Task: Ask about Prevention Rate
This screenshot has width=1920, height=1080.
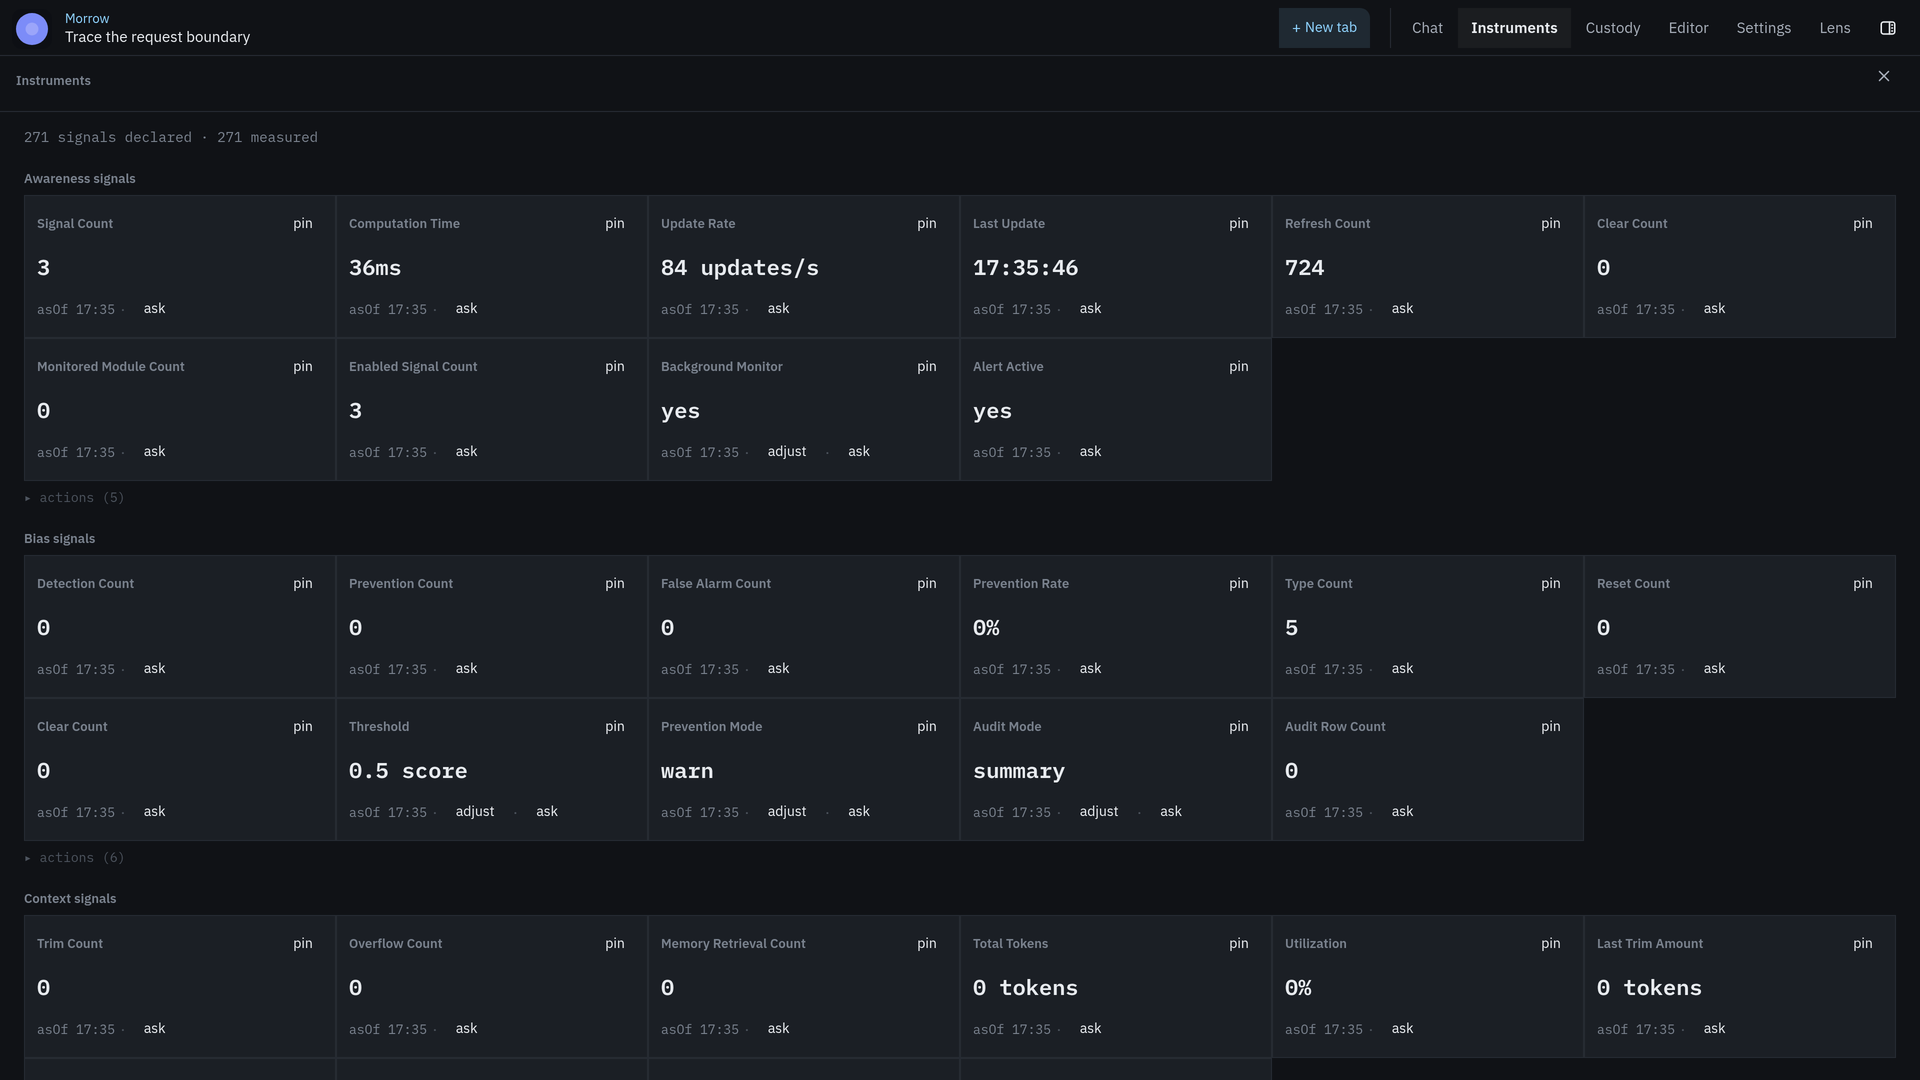Action: click(1091, 668)
